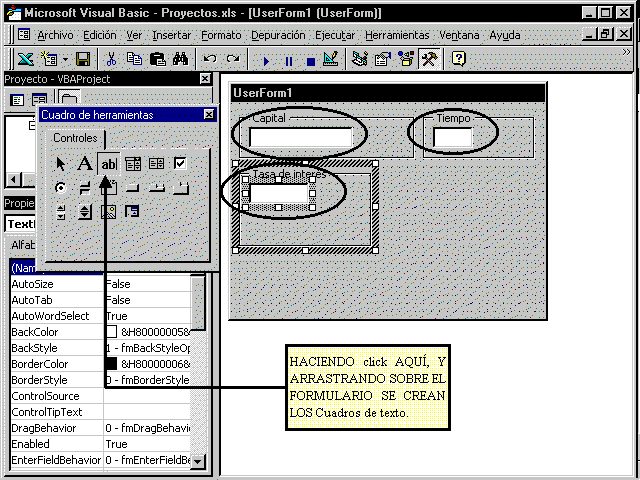Select the TextBox (abl) control tool
640x480 pixels.
pos(109,164)
